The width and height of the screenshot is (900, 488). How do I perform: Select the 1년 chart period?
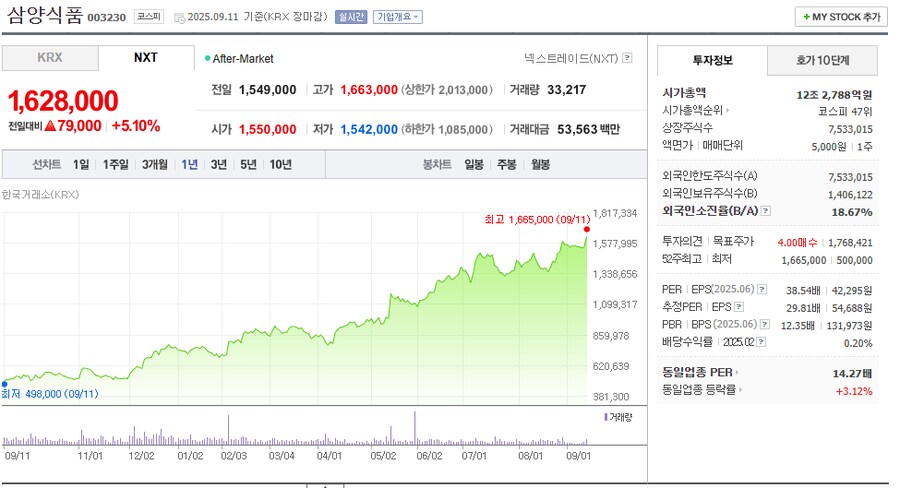point(189,165)
